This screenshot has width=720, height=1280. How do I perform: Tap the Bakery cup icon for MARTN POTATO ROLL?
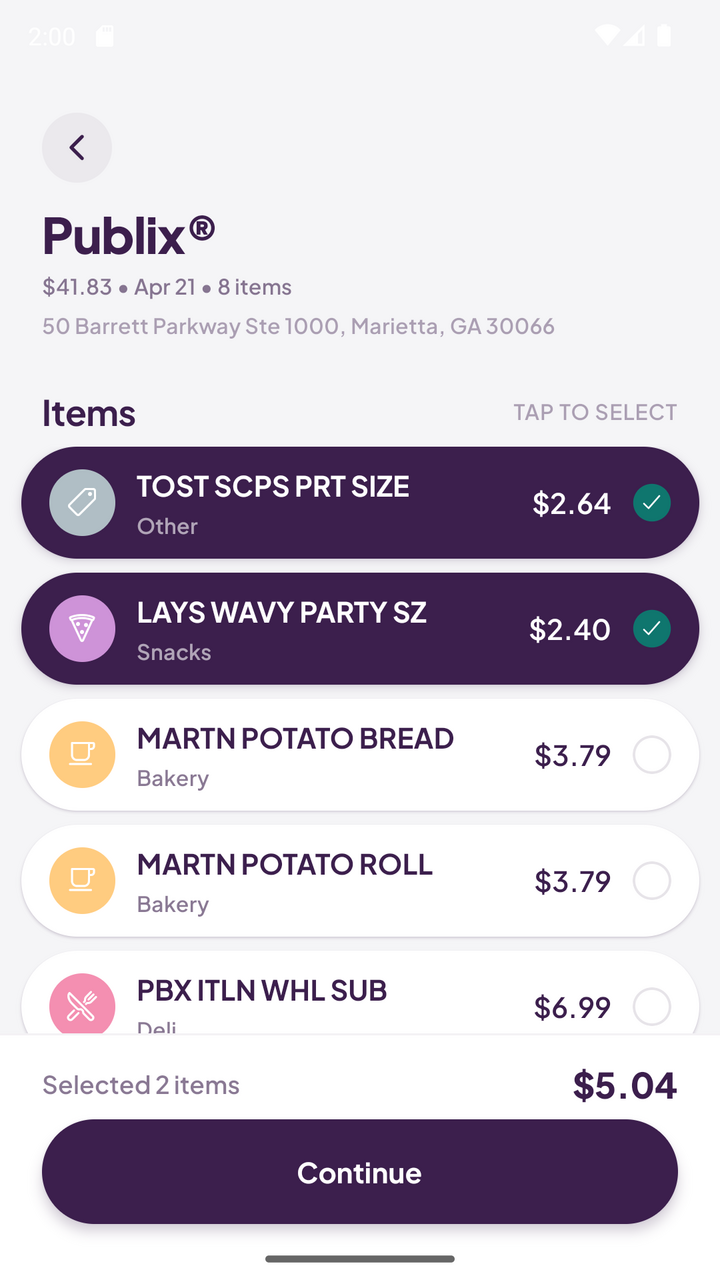tap(82, 880)
